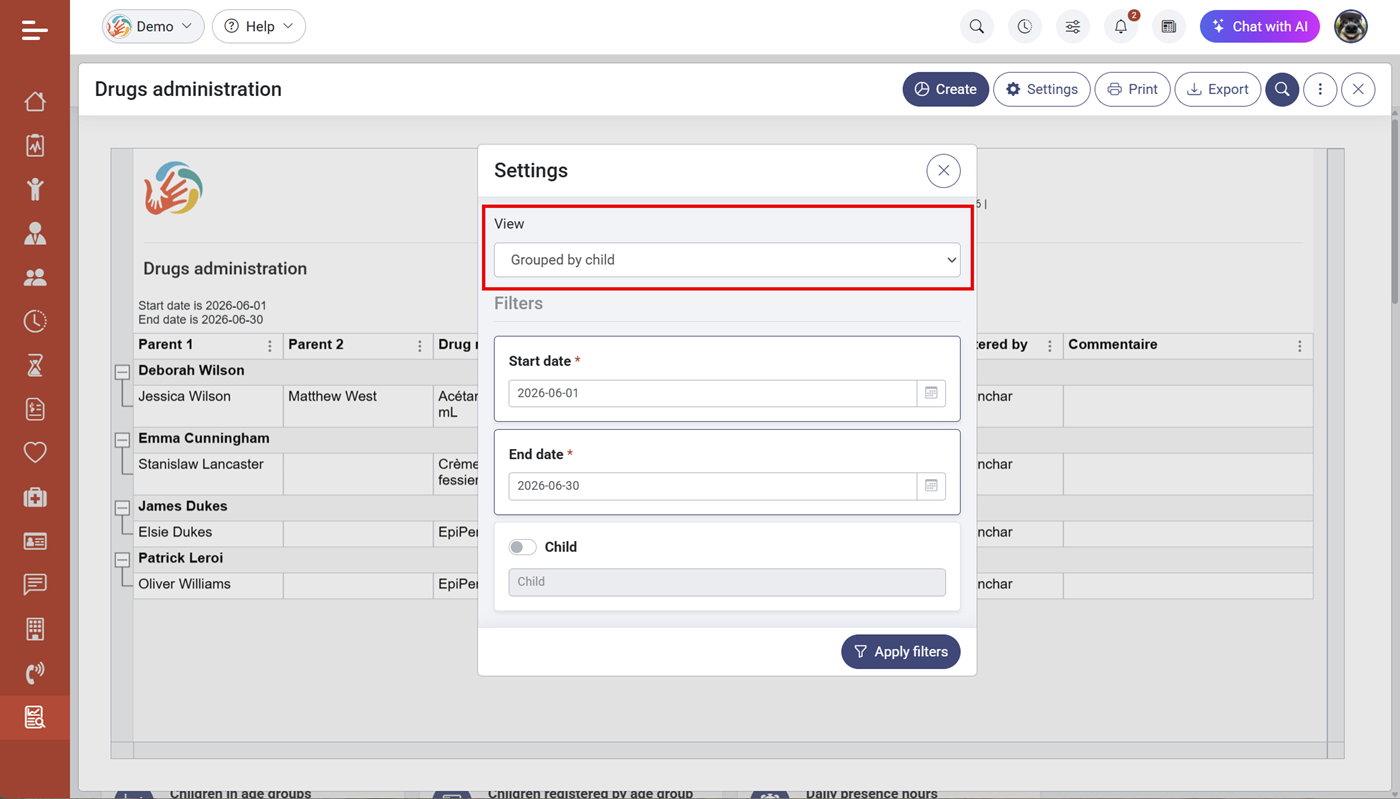Screen dimensions: 1400x799
Task: Open the child figure sidebar icon
Action: point(35,189)
